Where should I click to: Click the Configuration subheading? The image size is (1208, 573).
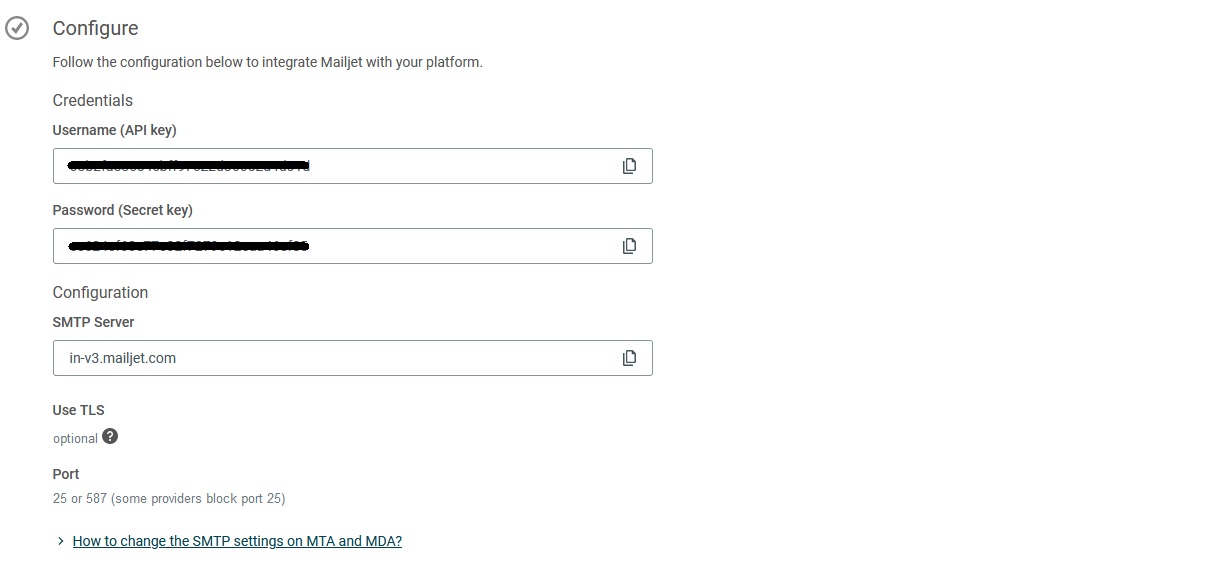[100, 293]
